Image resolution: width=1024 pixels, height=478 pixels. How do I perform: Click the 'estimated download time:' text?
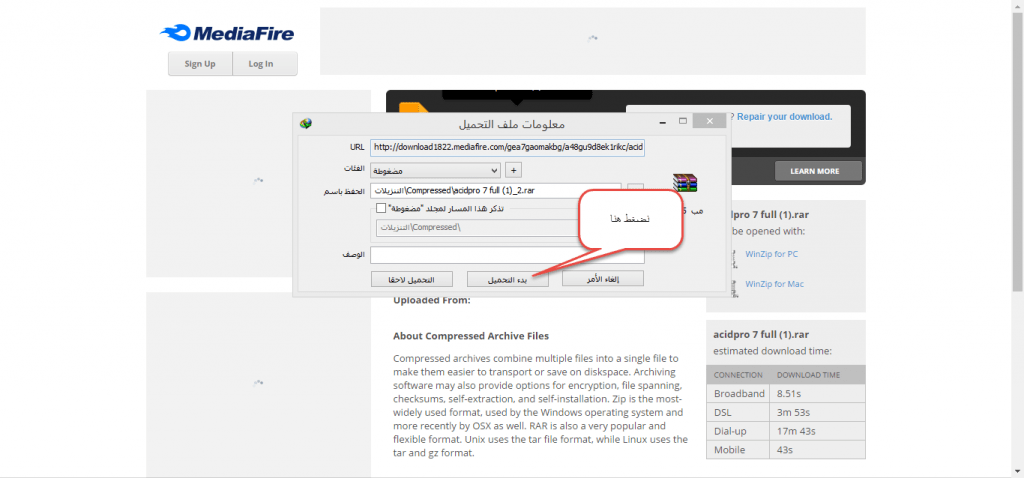pos(772,351)
